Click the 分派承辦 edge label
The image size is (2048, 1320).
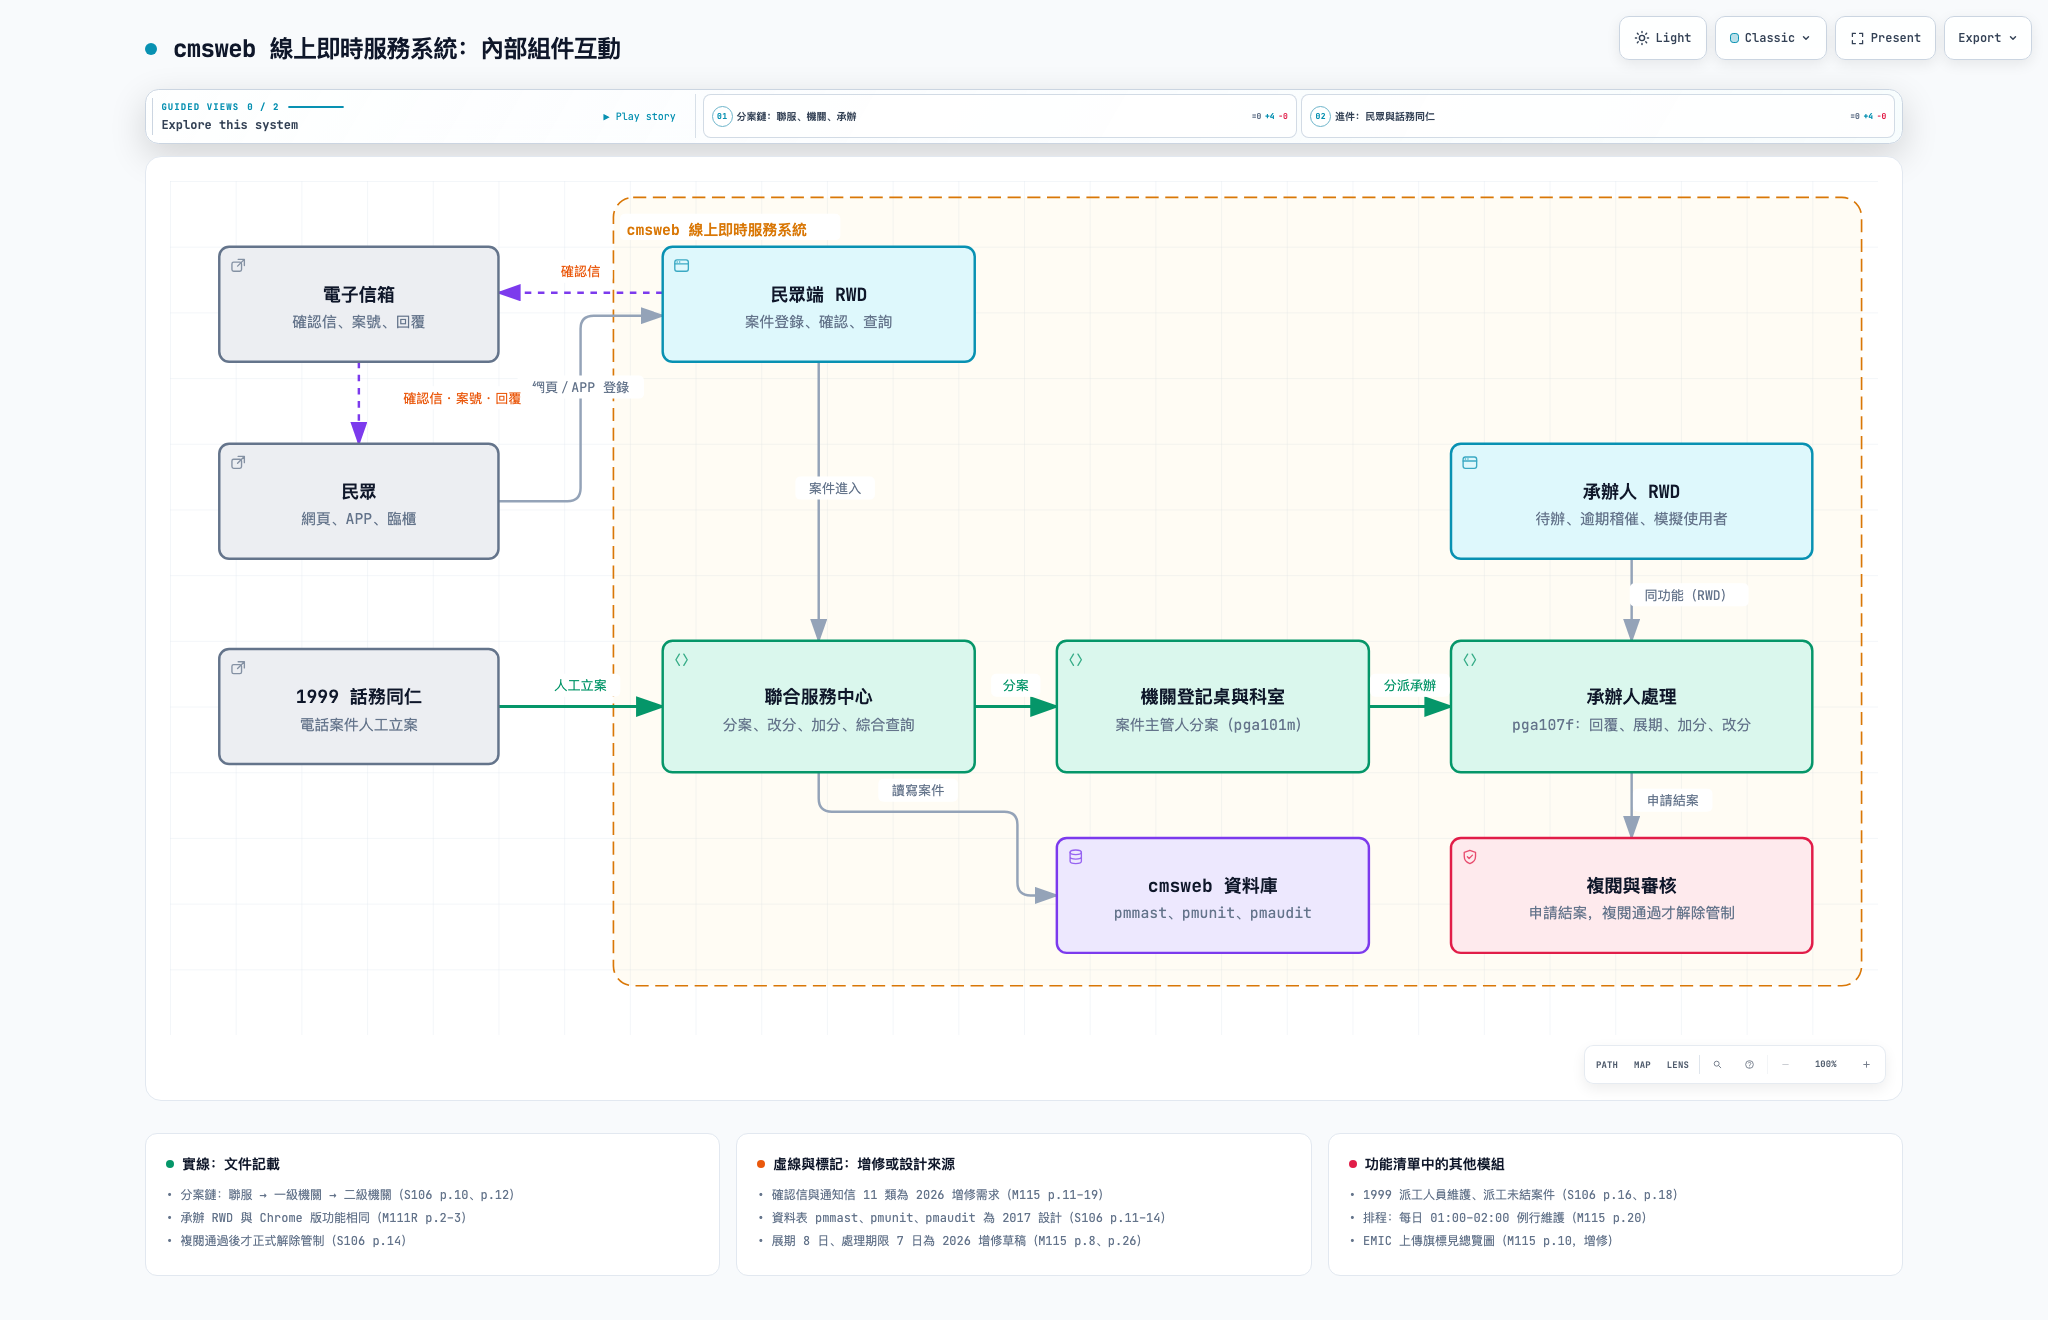coord(1410,686)
